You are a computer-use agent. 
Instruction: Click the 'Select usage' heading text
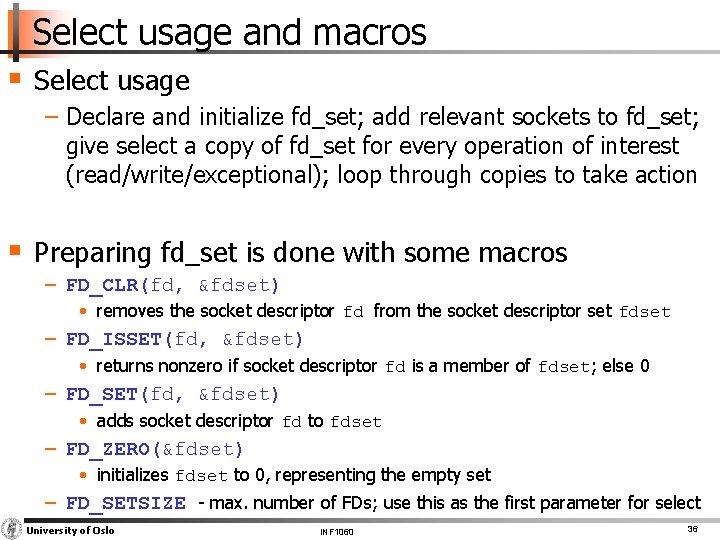[111, 80]
